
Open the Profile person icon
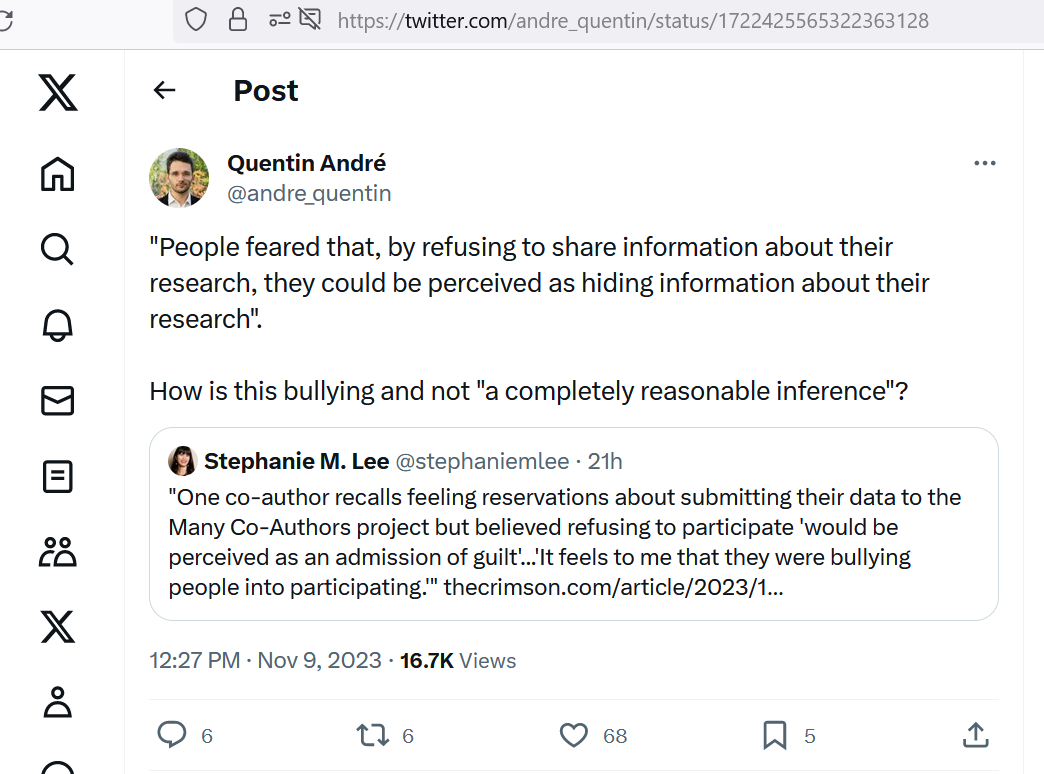point(57,702)
